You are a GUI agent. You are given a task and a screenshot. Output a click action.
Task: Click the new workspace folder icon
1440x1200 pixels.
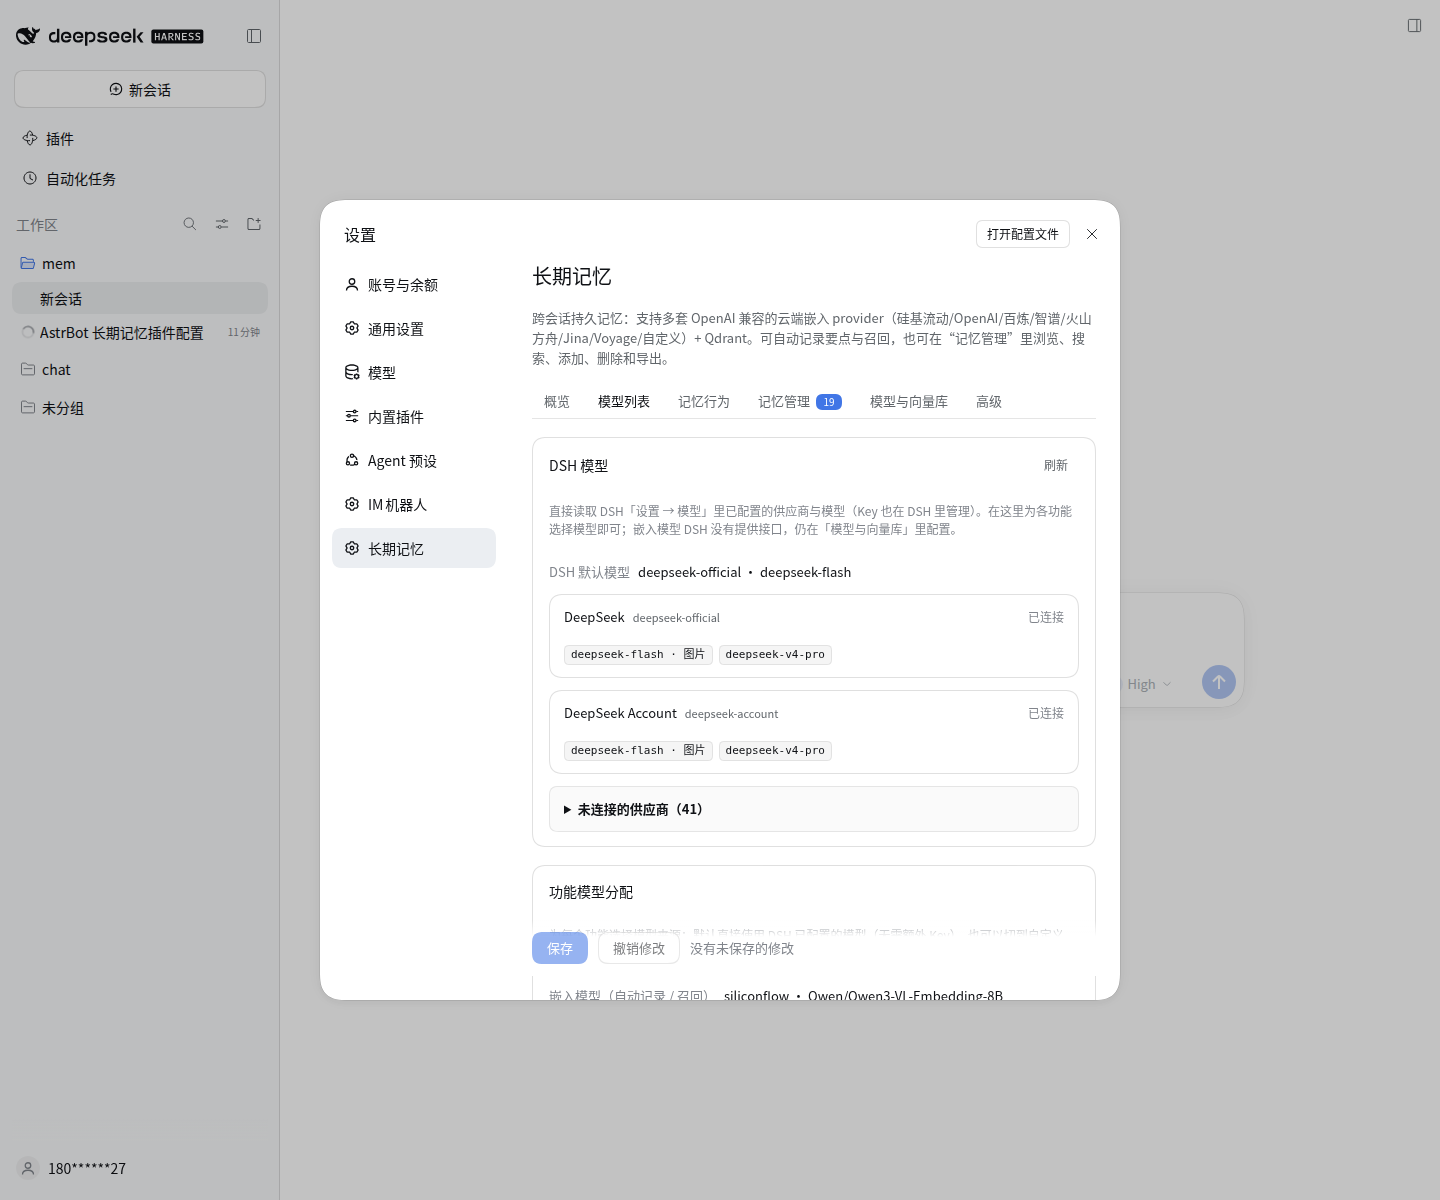point(254,224)
